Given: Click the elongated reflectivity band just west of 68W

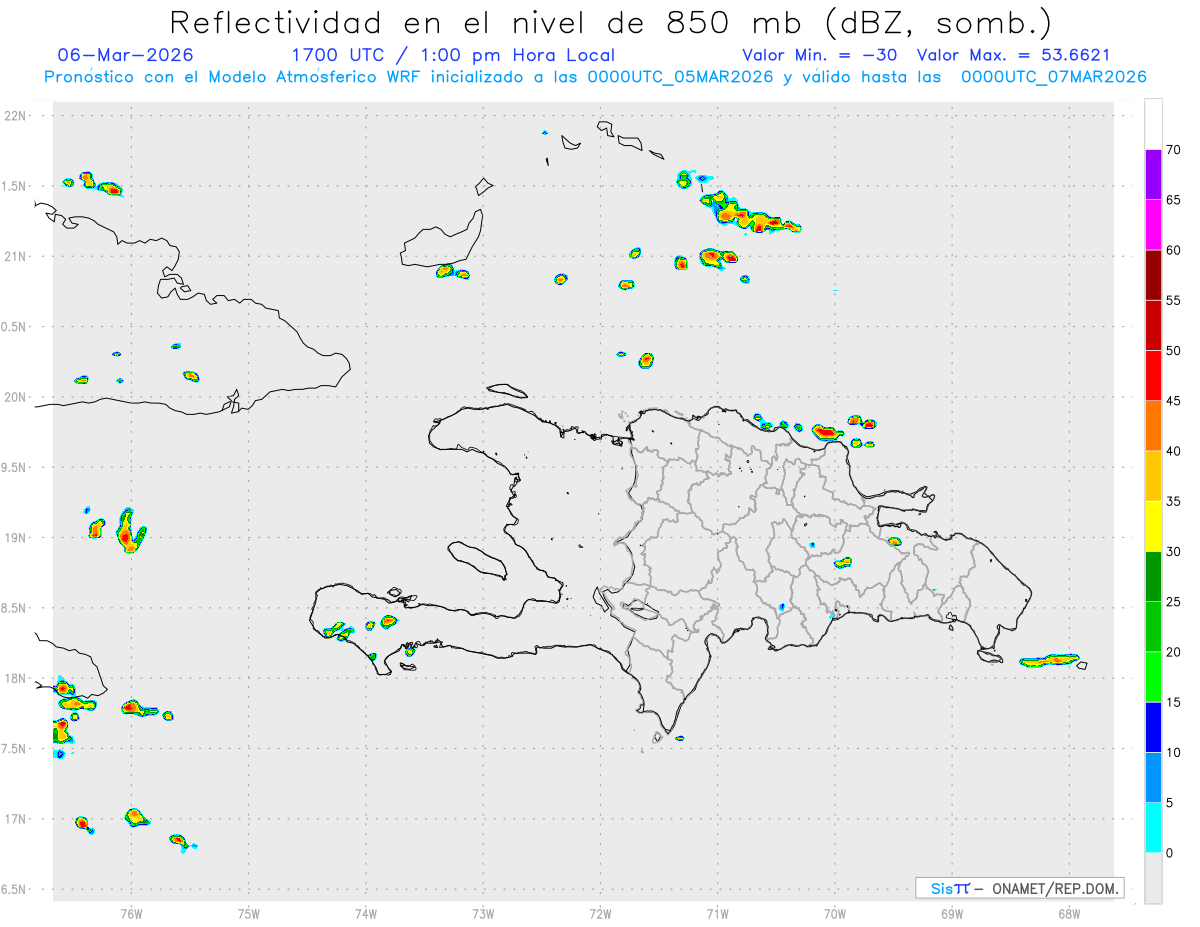Looking at the screenshot, I should pyautogui.click(x=1049, y=660).
